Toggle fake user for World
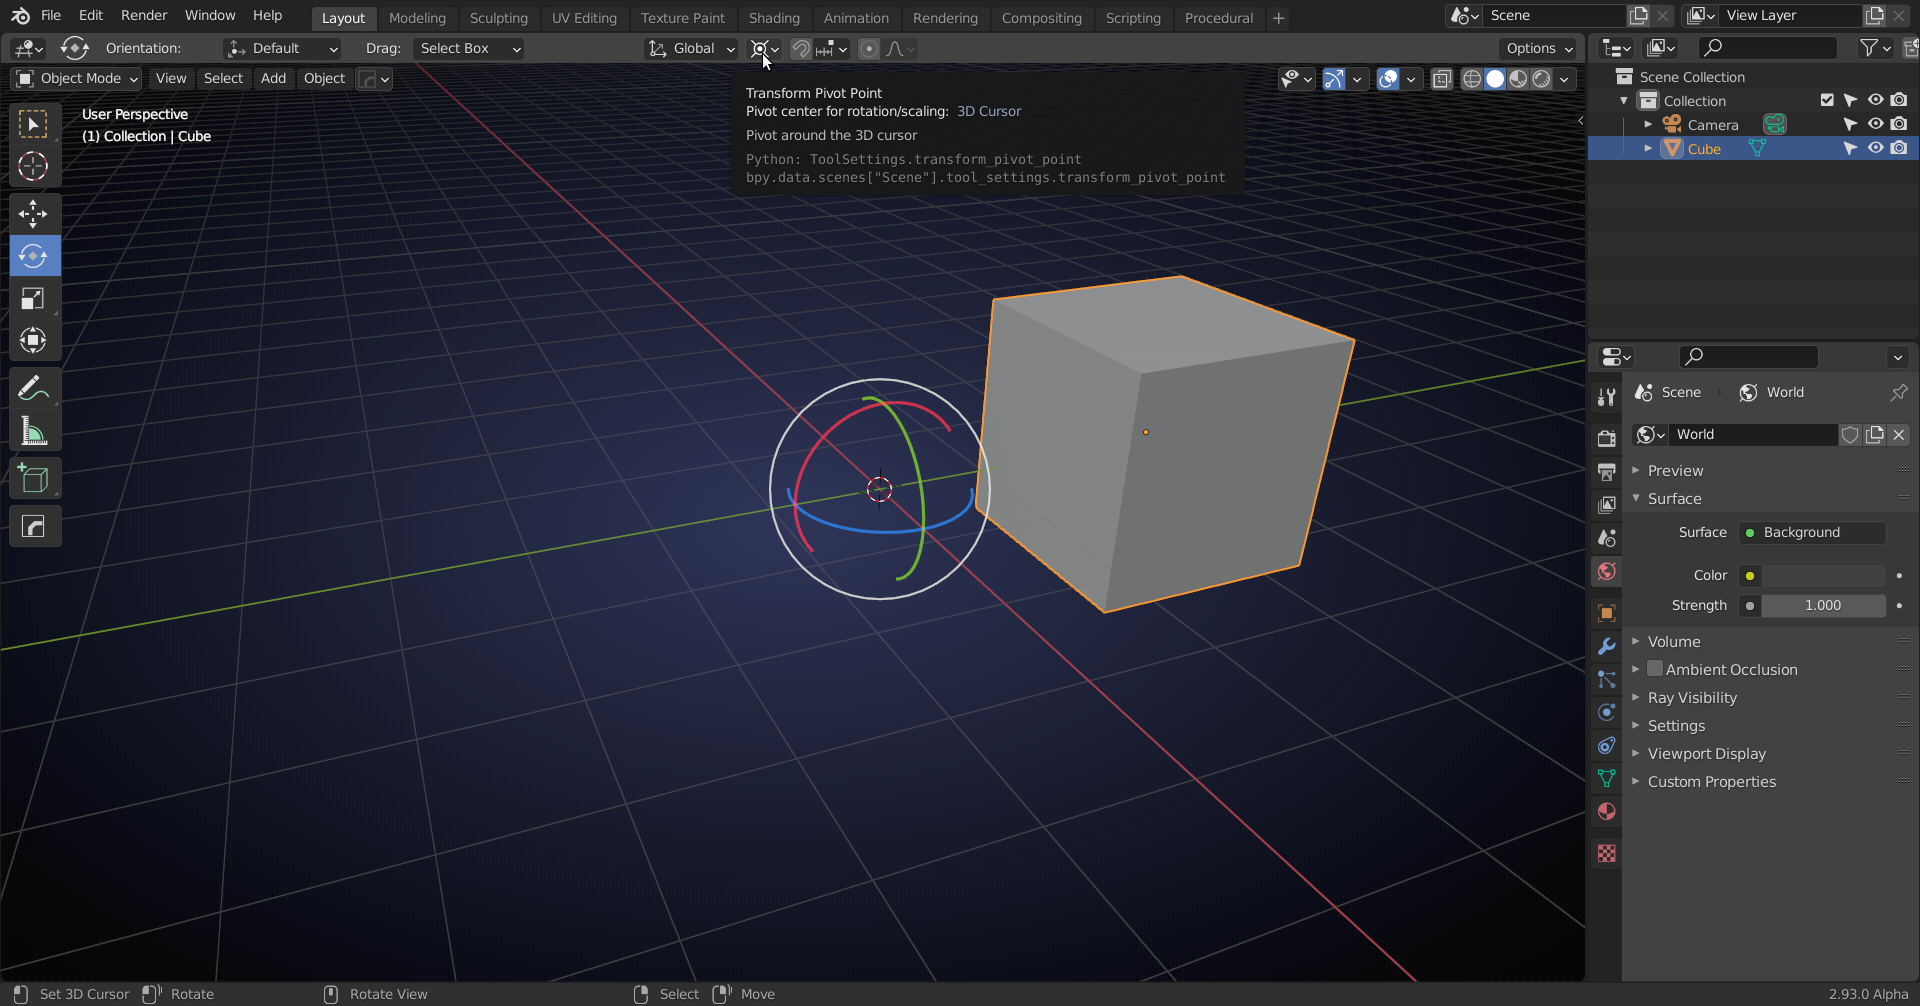The image size is (1920, 1006). point(1850,434)
